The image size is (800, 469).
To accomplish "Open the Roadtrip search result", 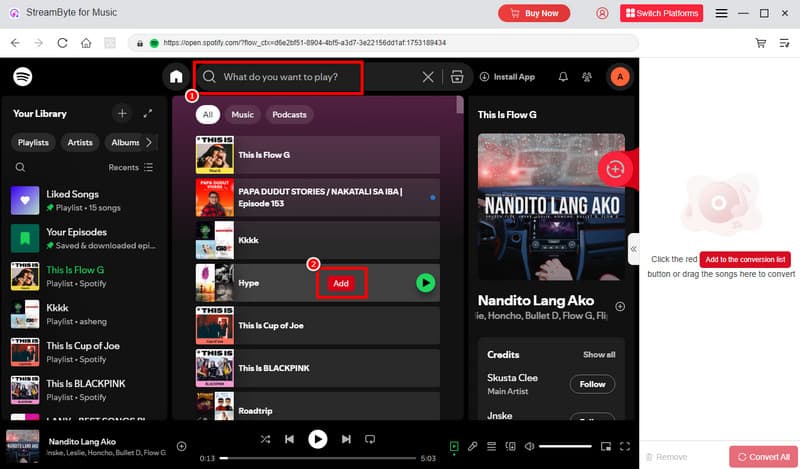I will (x=317, y=406).
